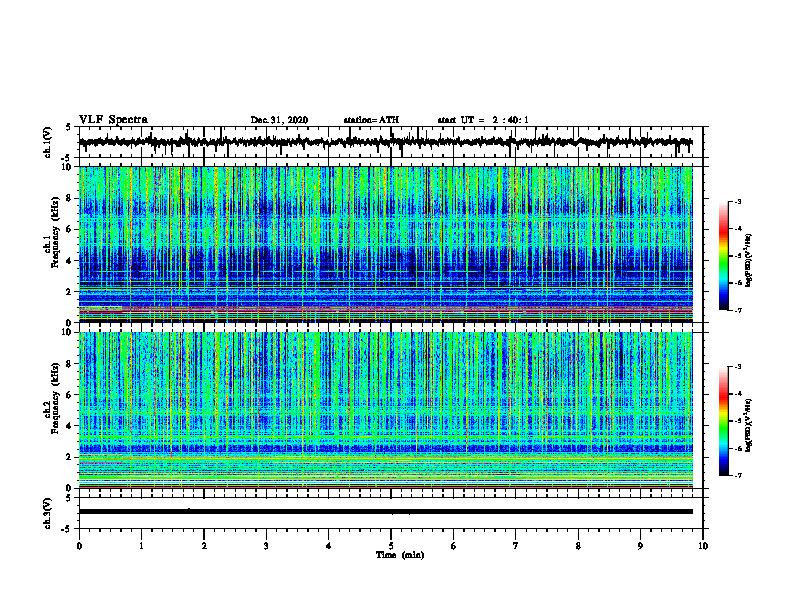Click time axis tick label "3"
The height and width of the screenshot is (612, 792).
[x=266, y=546]
